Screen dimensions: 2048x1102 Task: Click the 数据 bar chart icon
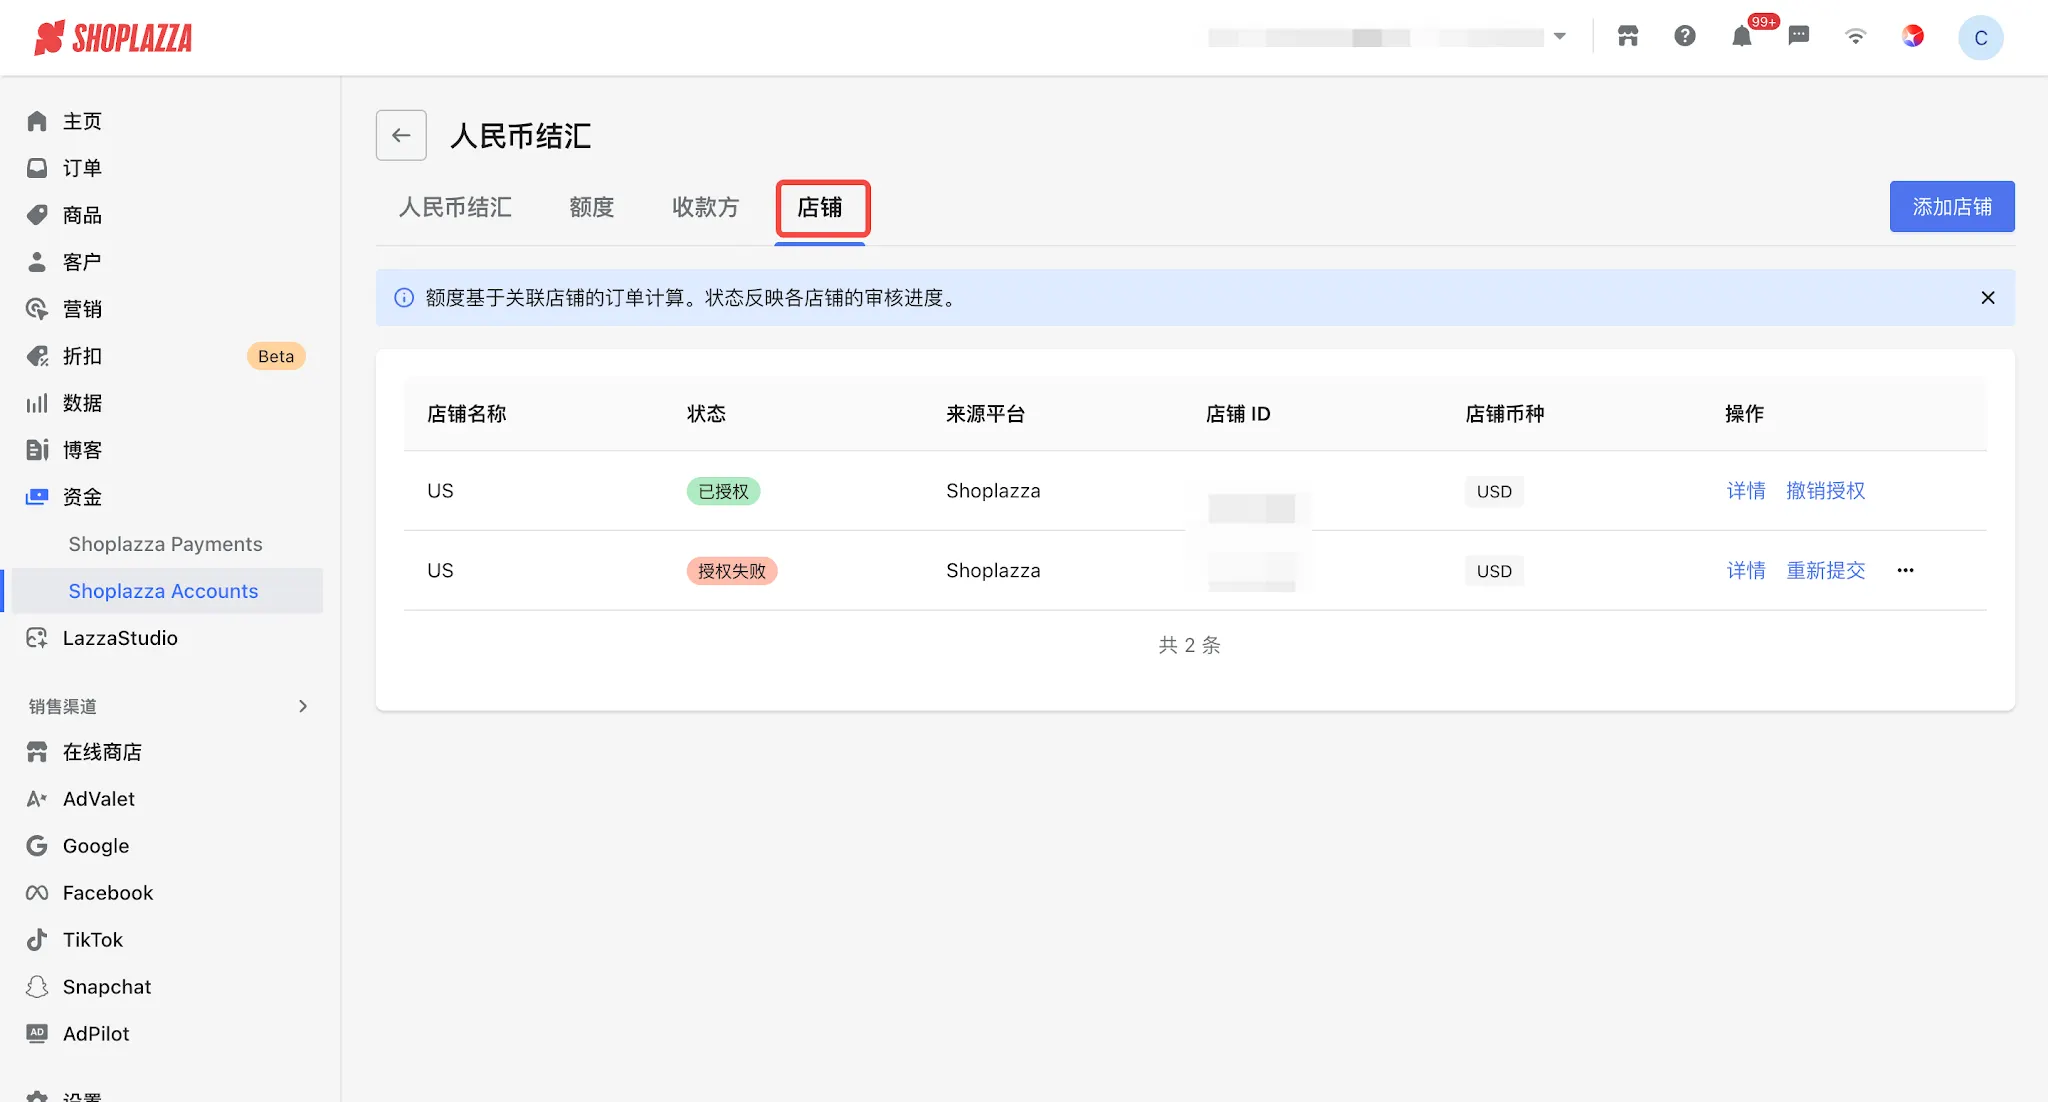(x=37, y=403)
